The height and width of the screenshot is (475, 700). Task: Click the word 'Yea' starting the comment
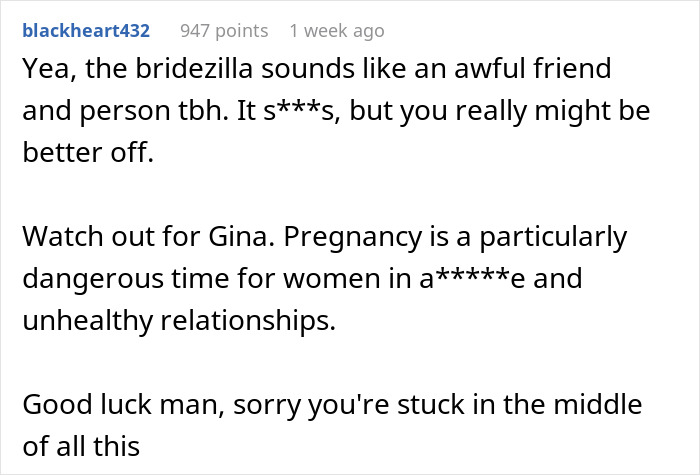(x=42, y=70)
